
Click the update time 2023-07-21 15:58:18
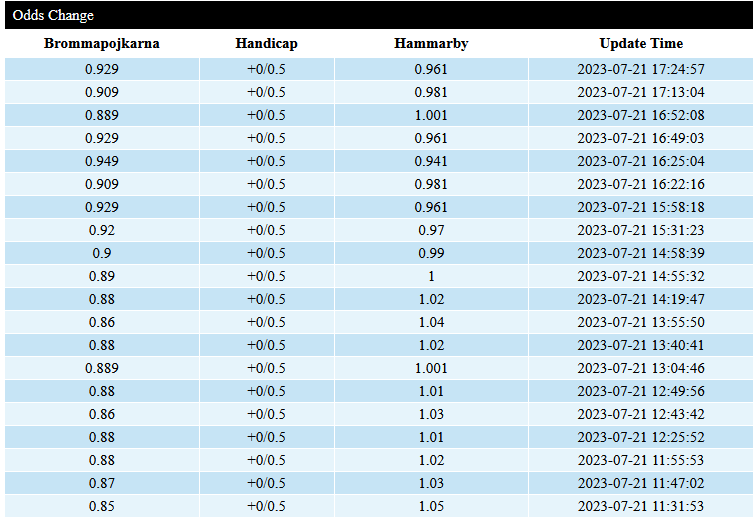tap(641, 207)
